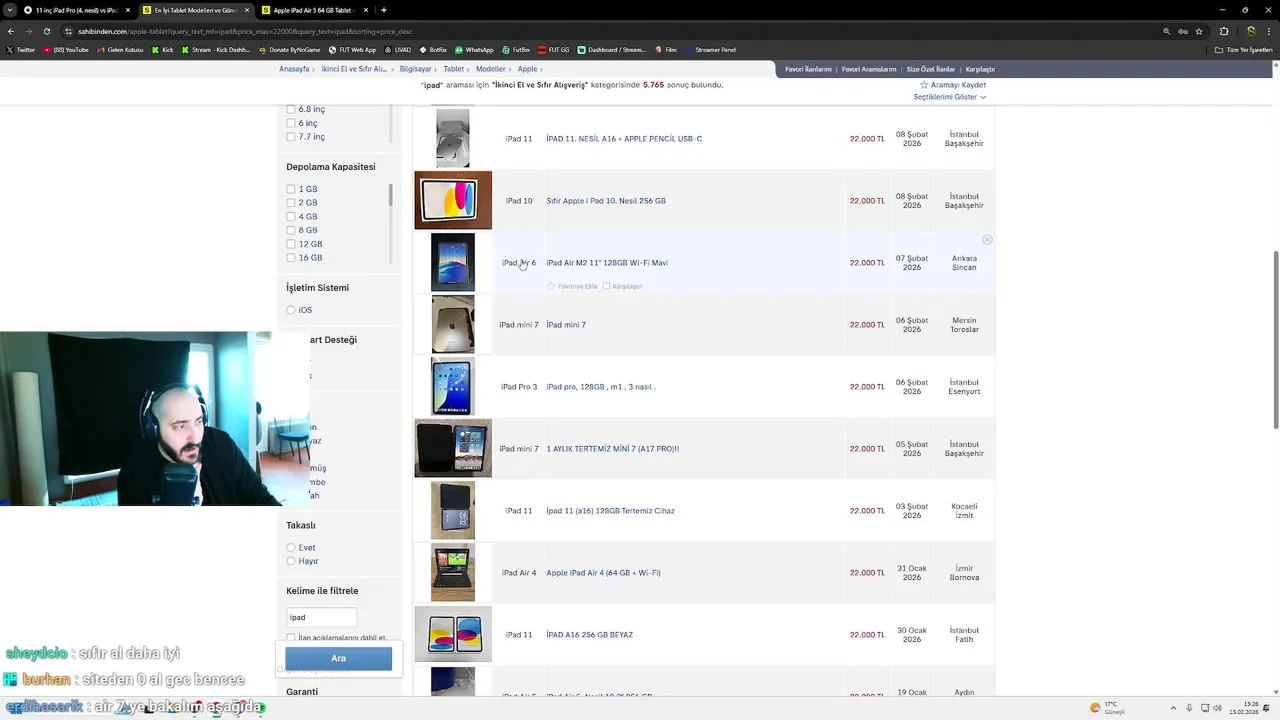The height and width of the screenshot is (720, 1280).
Task: Go to Anasayfa breadcrumb
Action: pos(294,69)
